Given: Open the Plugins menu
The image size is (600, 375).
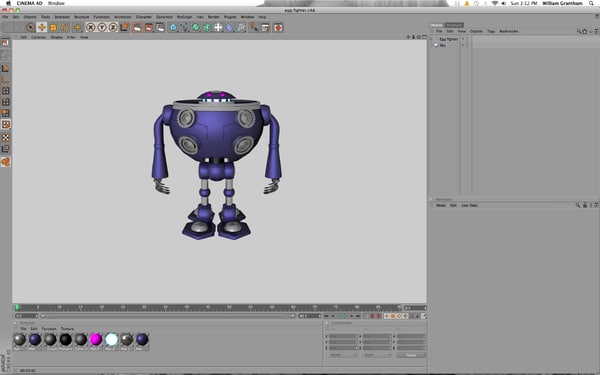Looking at the screenshot, I should 230,17.
